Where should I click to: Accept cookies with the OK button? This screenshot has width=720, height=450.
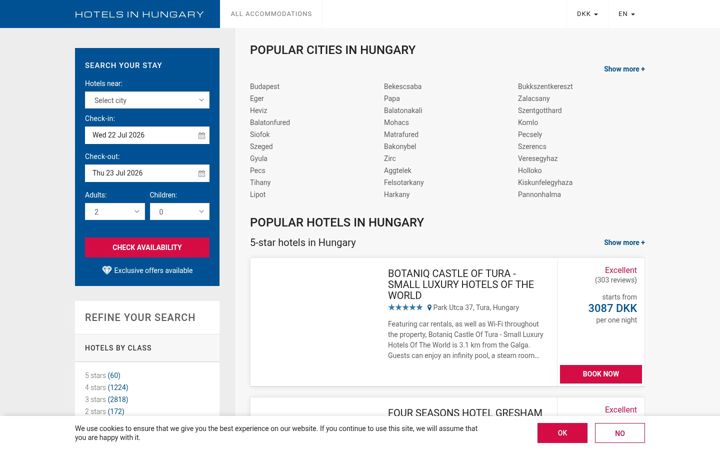[562, 433]
